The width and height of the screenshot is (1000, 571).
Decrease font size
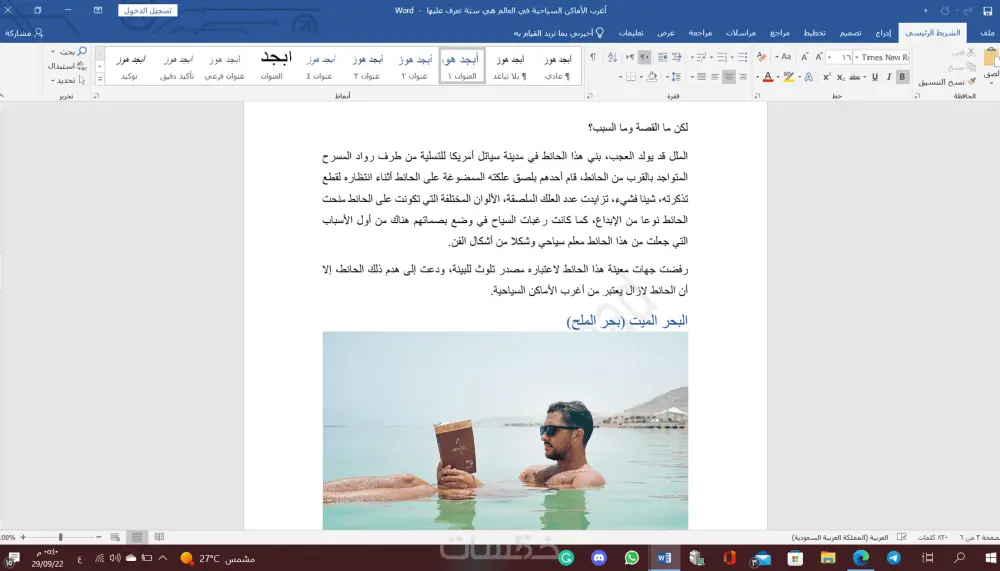[x=805, y=57]
